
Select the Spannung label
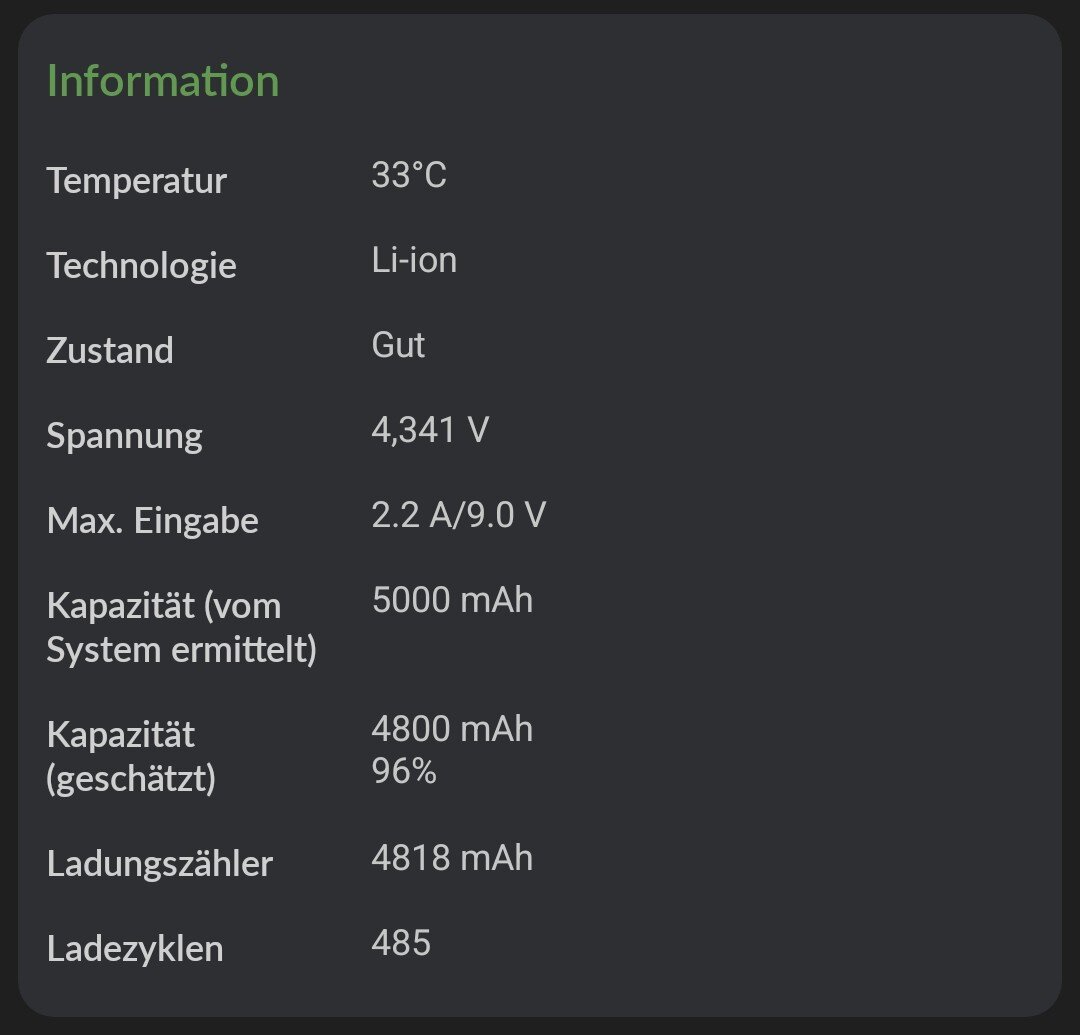(x=124, y=436)
